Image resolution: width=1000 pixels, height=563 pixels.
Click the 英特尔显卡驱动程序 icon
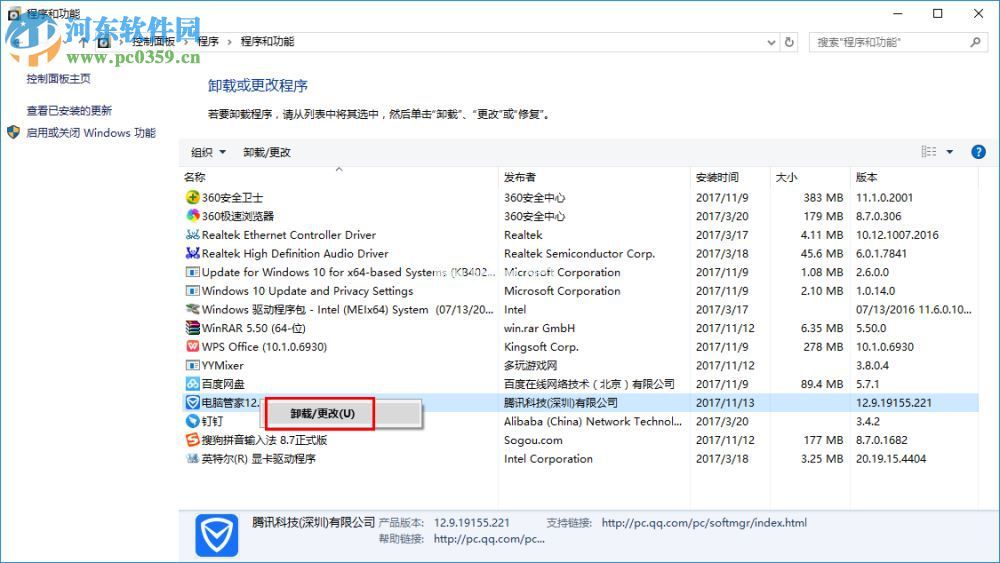[x=192, y=458]
